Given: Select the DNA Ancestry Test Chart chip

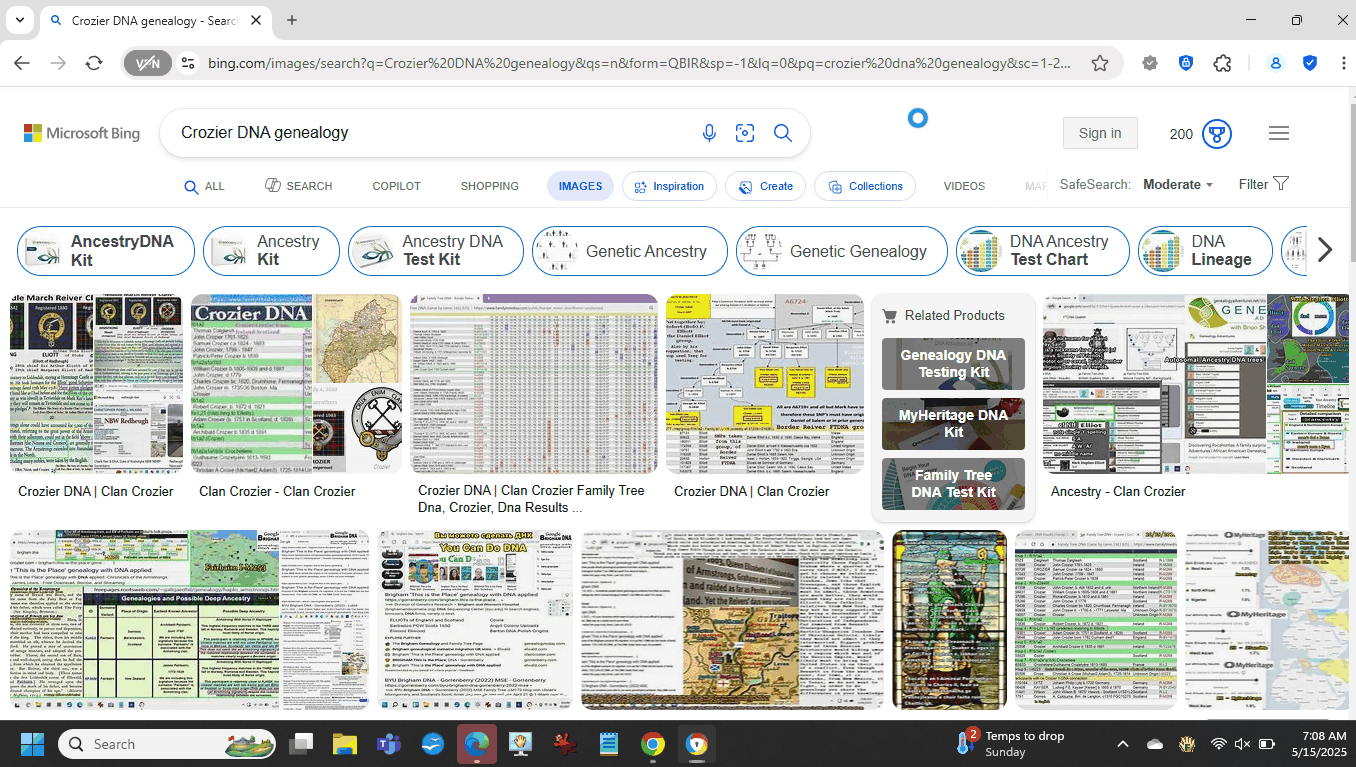Looking at the screenshot, I should pyautogui.click(x=1043, y=250).
